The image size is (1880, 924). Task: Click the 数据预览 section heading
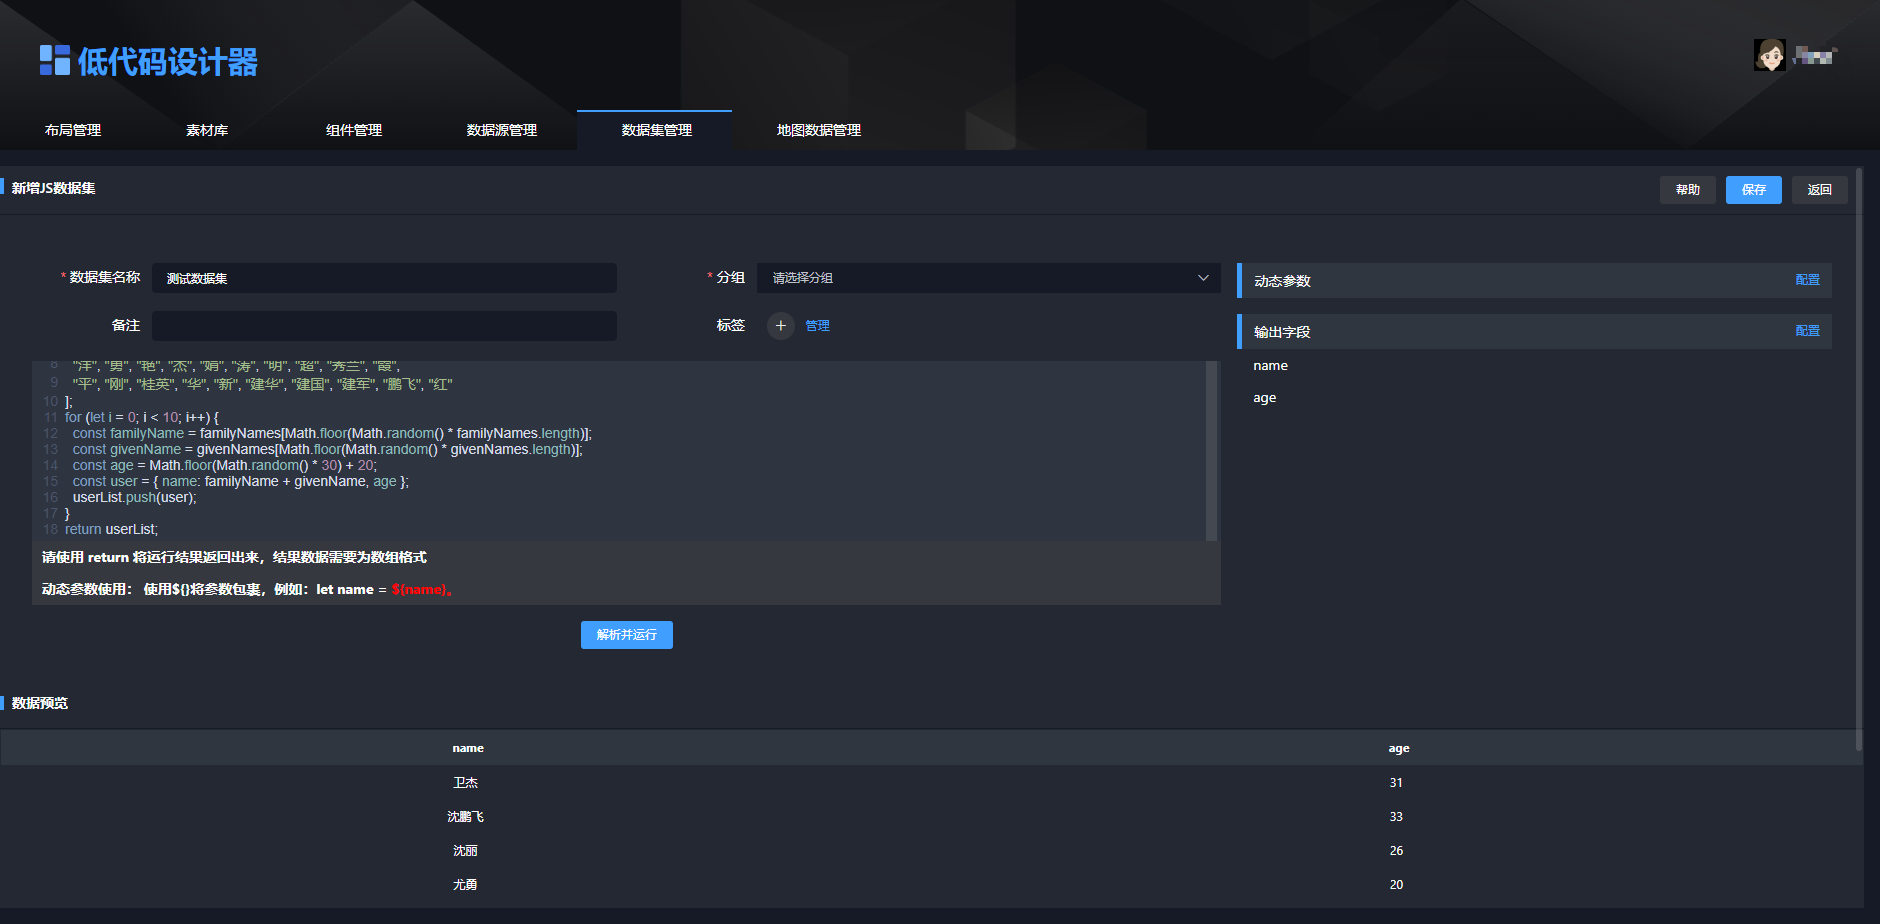click(40, 703)
